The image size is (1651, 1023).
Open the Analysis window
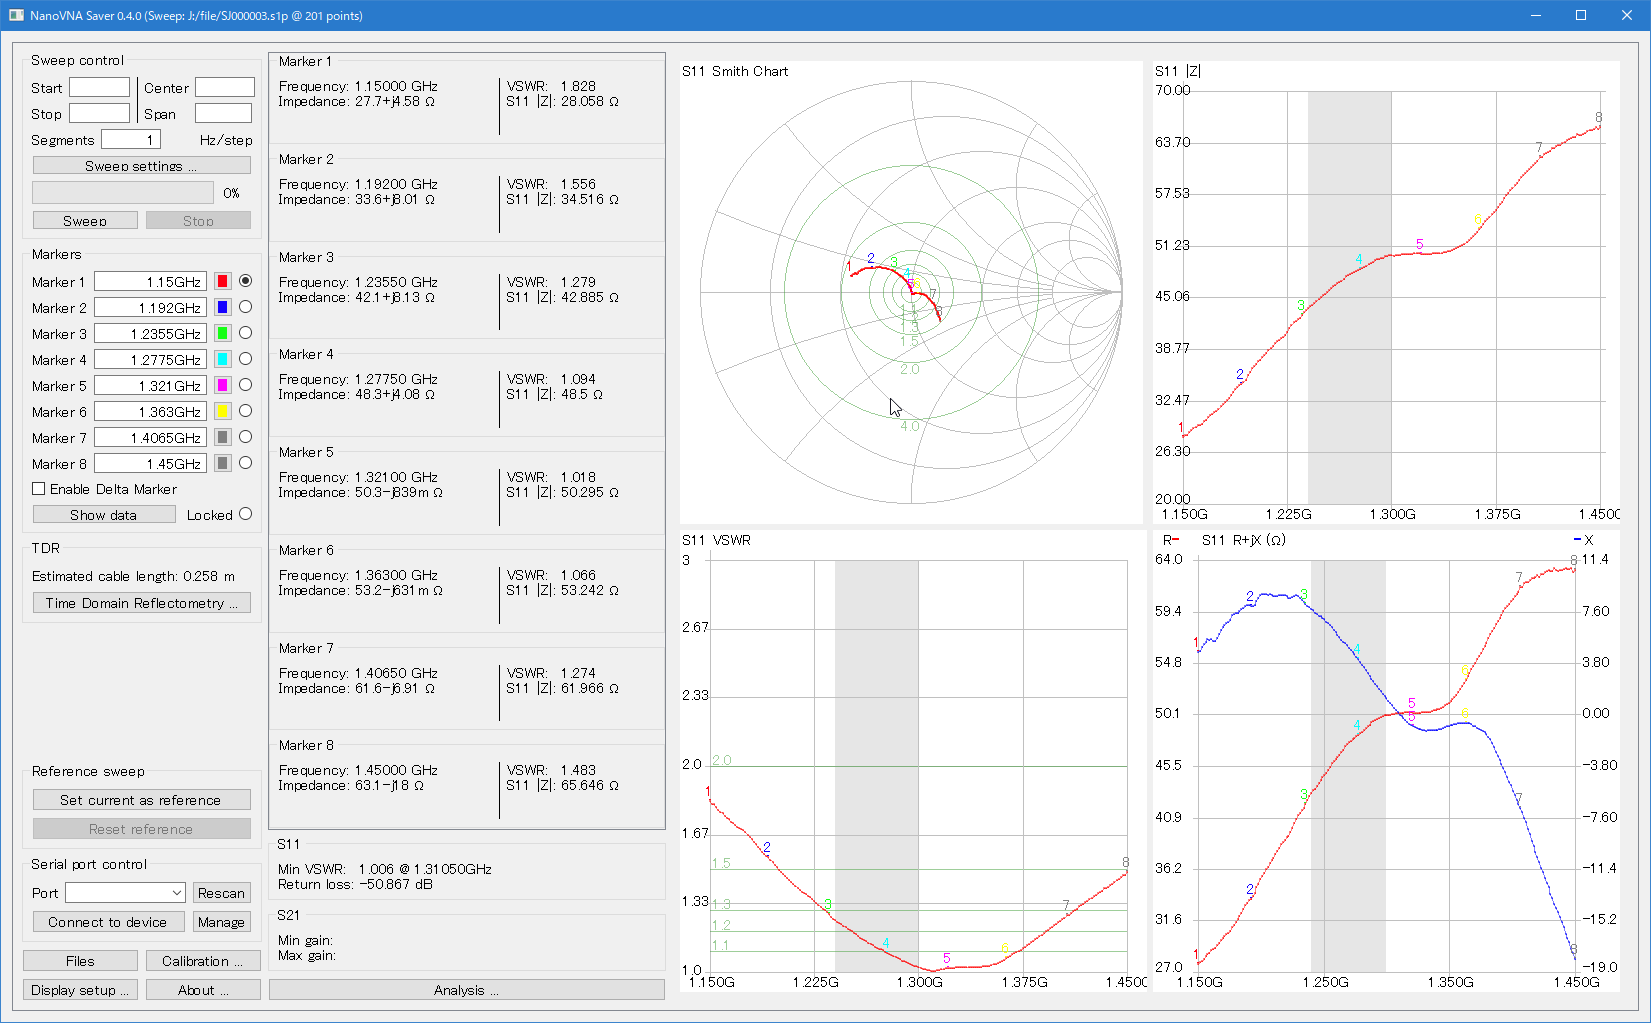click(466, 989)
